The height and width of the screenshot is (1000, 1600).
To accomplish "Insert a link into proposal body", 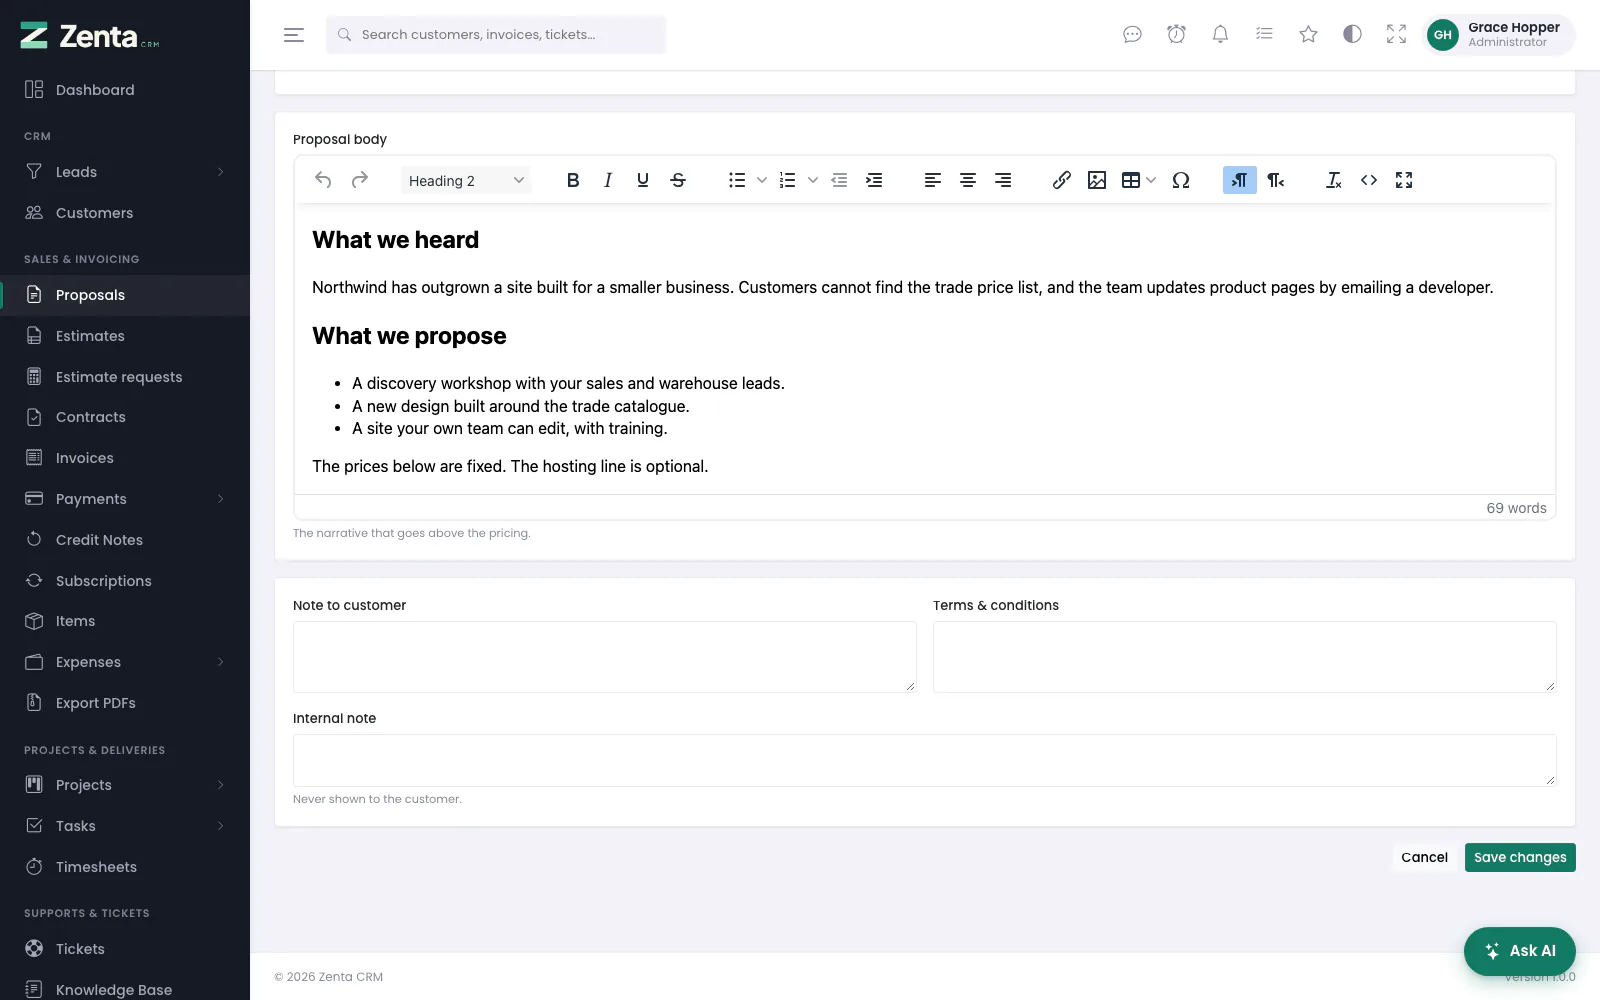I will pos(1062,180).
